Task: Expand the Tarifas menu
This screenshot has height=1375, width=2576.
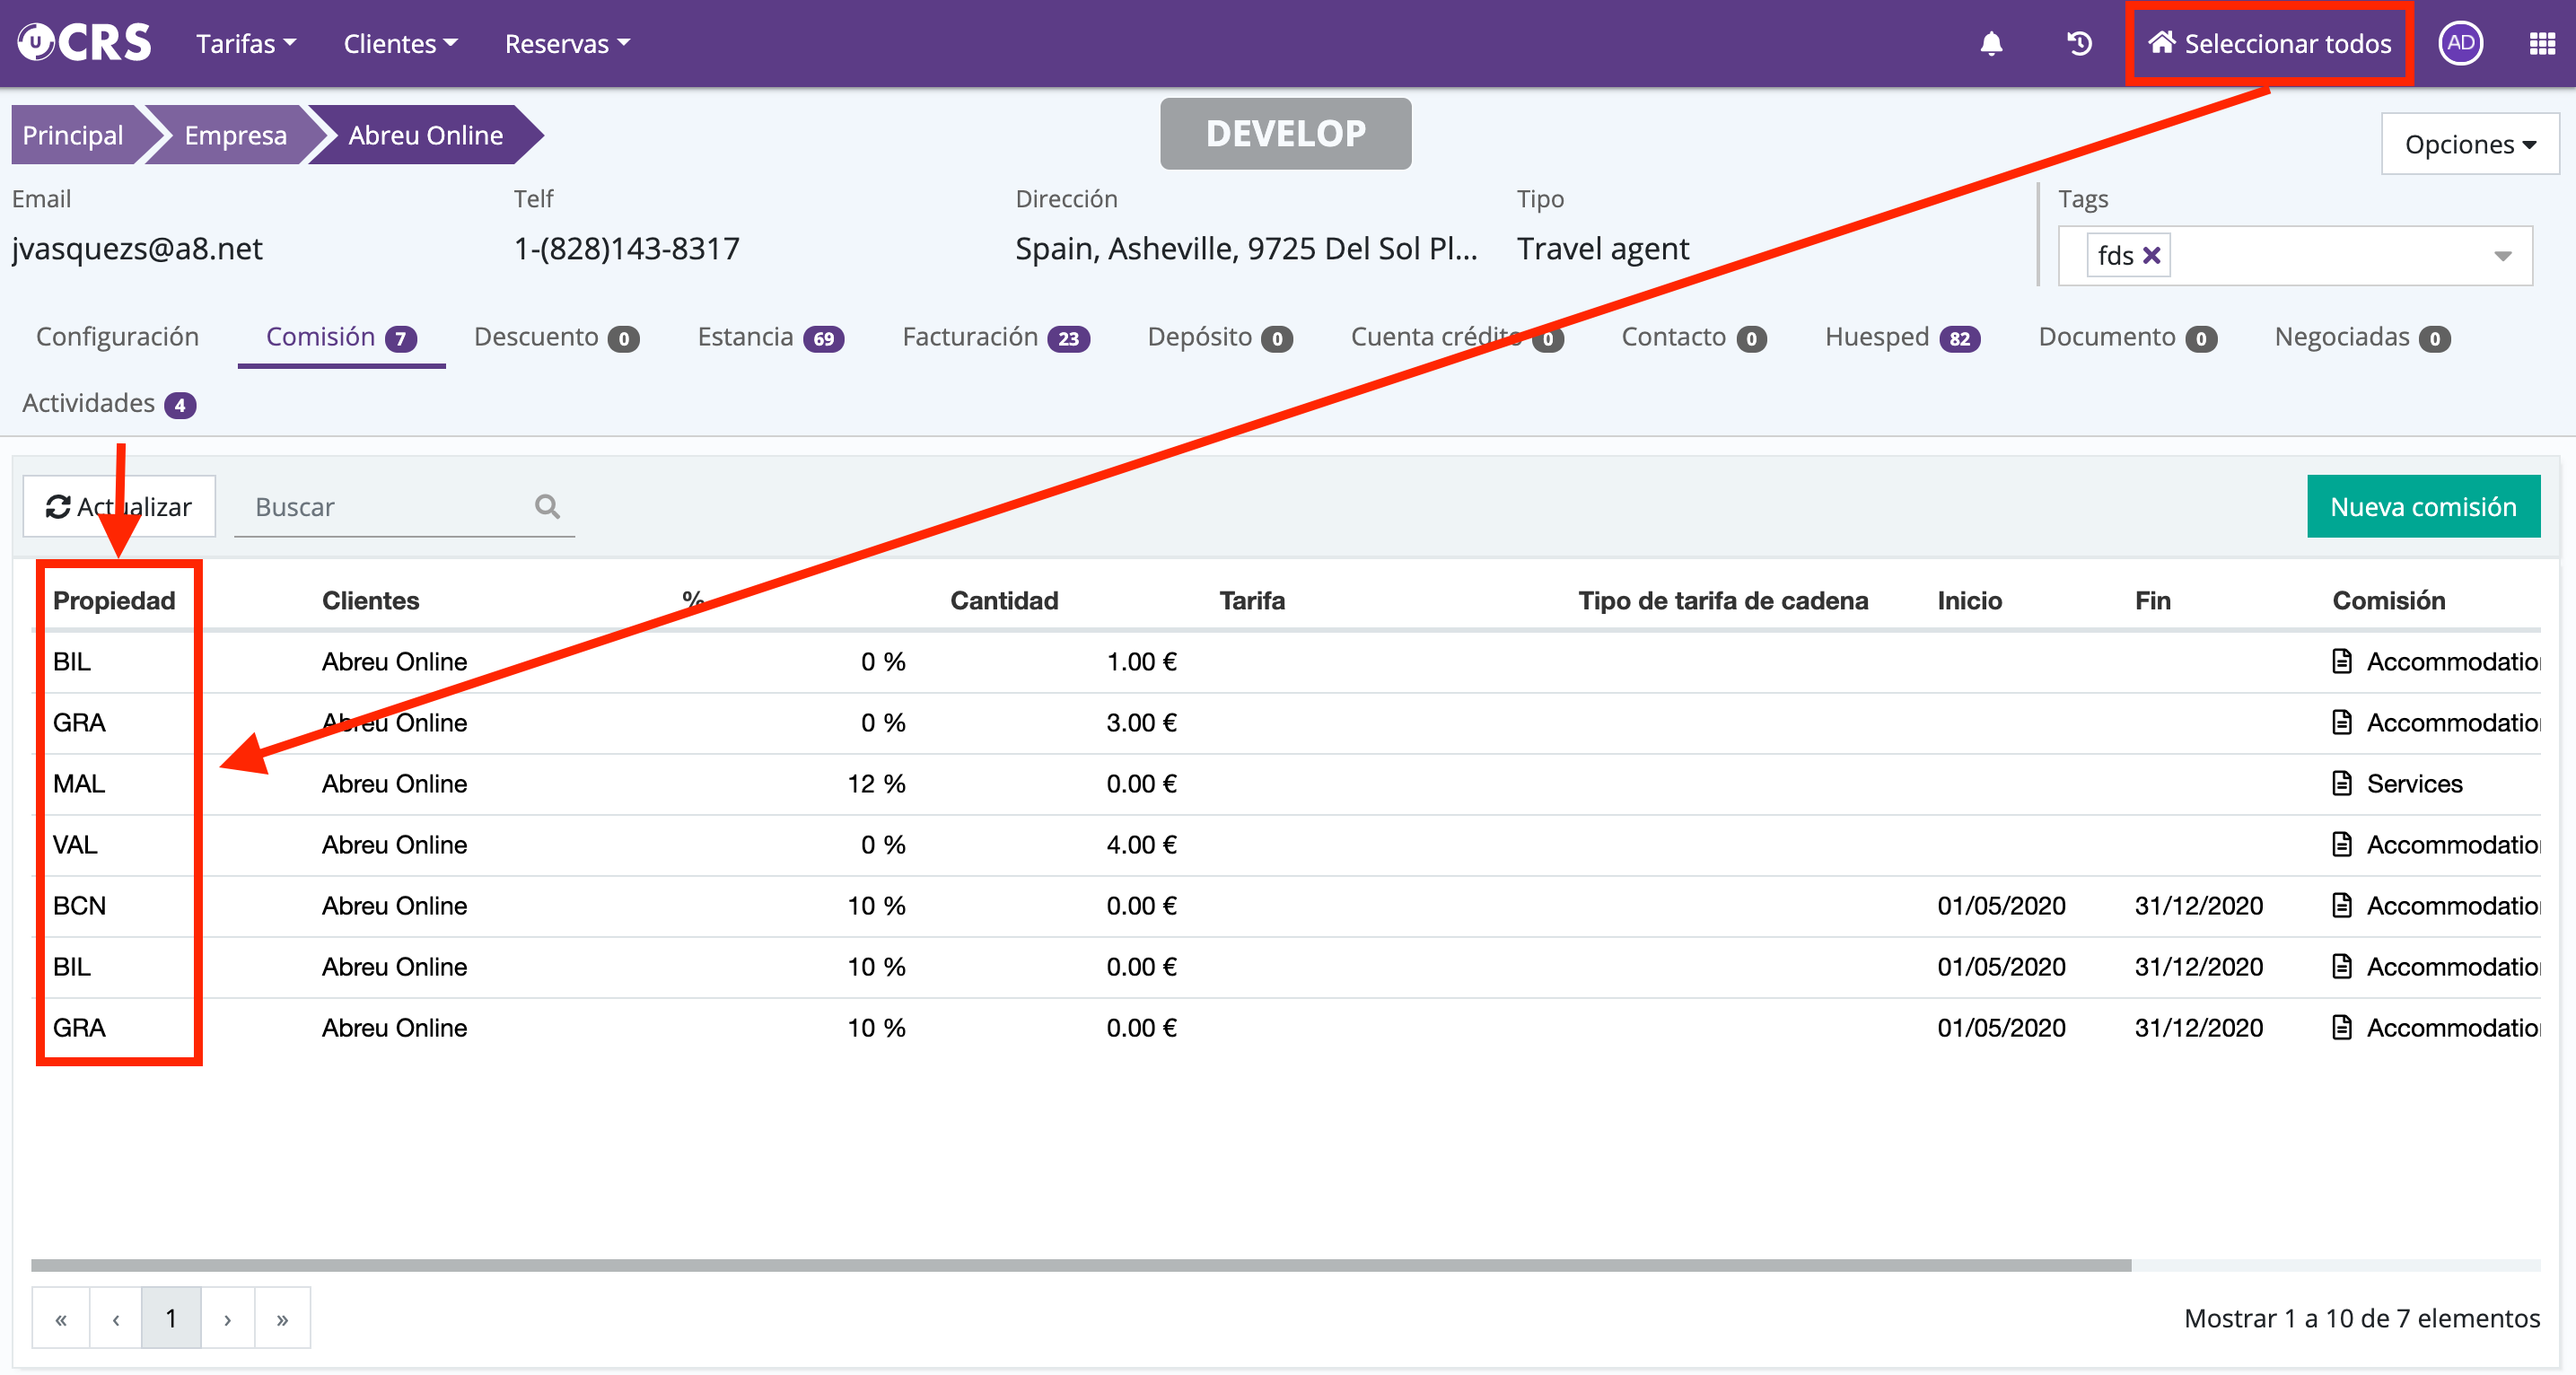Action: point(245,43)
